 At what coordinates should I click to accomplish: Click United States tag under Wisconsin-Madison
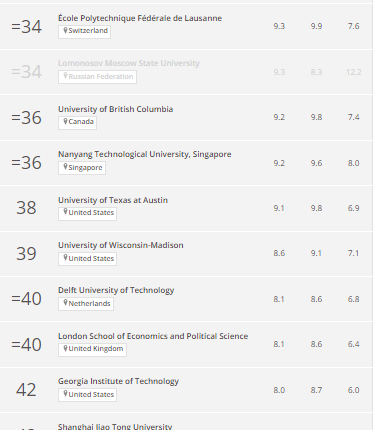[87, 259]
